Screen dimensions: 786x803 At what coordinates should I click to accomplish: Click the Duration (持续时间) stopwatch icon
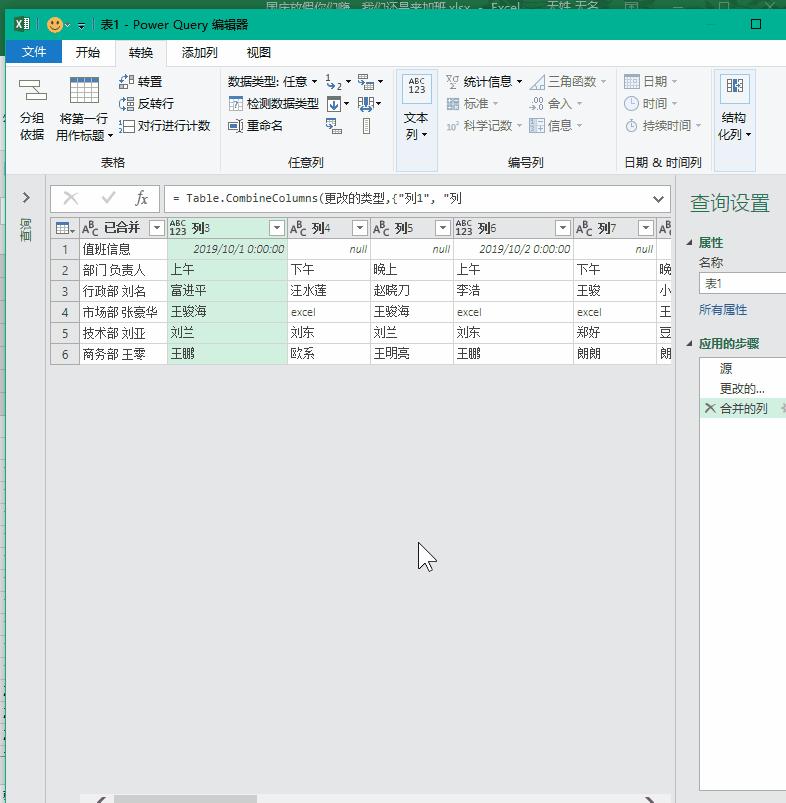pyautogui.click(x=631, y=125)
